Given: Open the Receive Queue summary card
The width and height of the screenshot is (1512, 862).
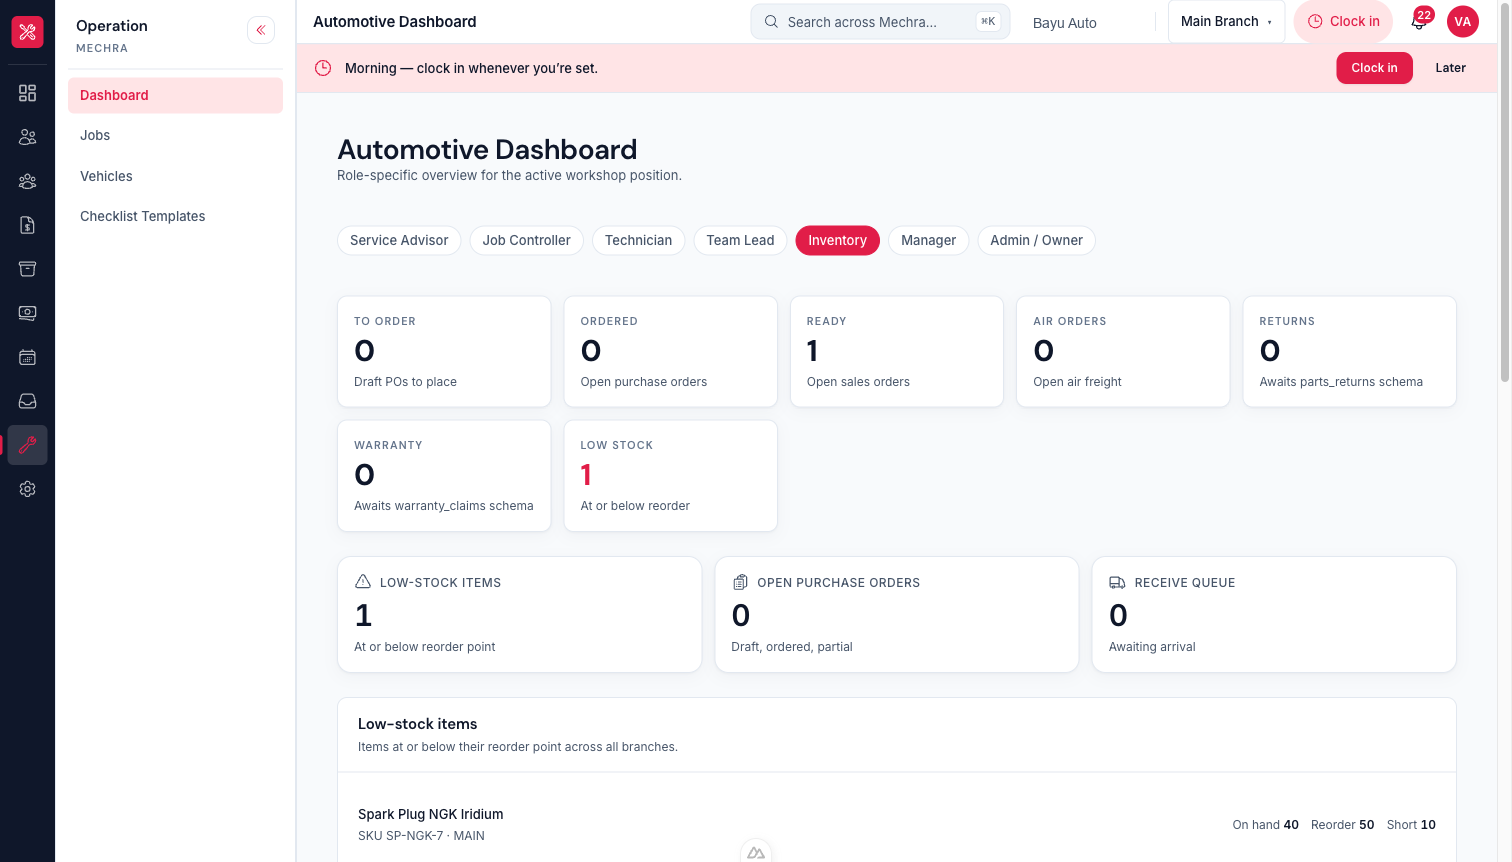Looking at the screenshot, I should pyautogui.click(x=1274, y=614).
